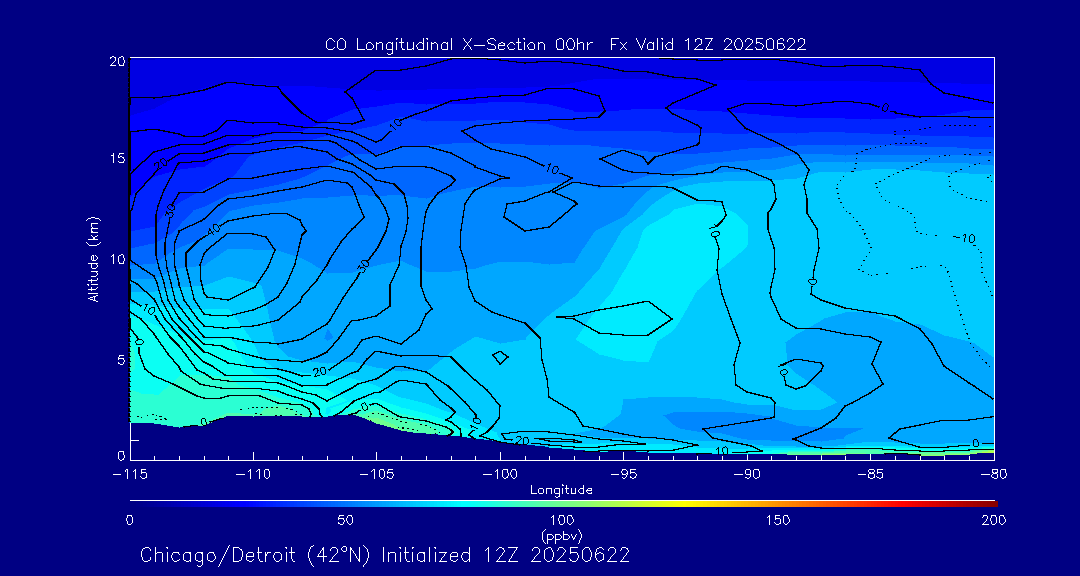Image resolution: width=1080 pixels, height=576 pixels.
Task: Click the longitude tick label '-95'
Action: point(623,475)
